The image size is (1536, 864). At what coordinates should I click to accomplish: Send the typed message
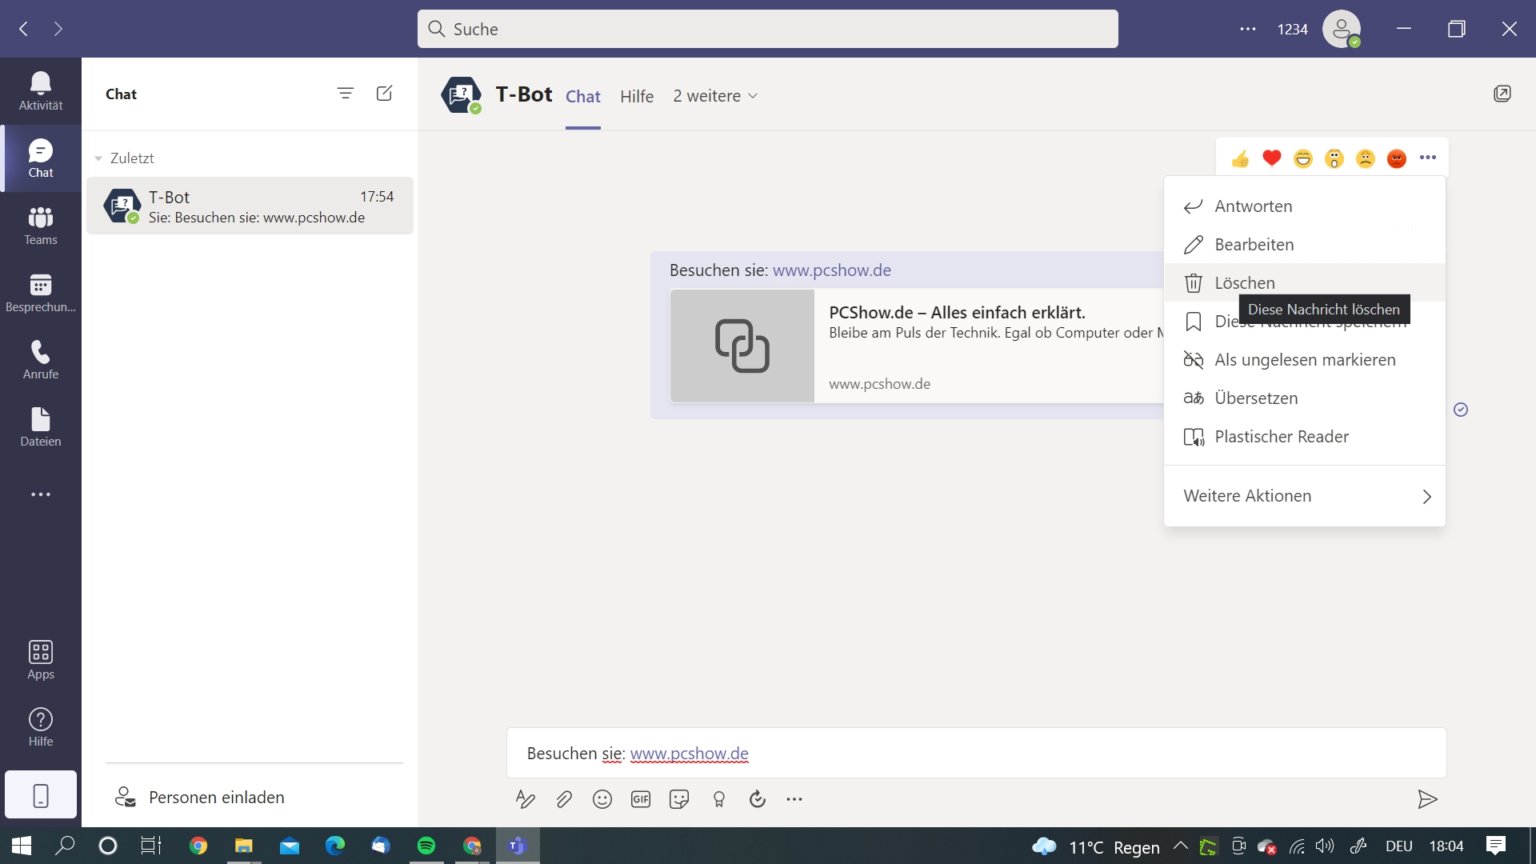point(1428,799)
